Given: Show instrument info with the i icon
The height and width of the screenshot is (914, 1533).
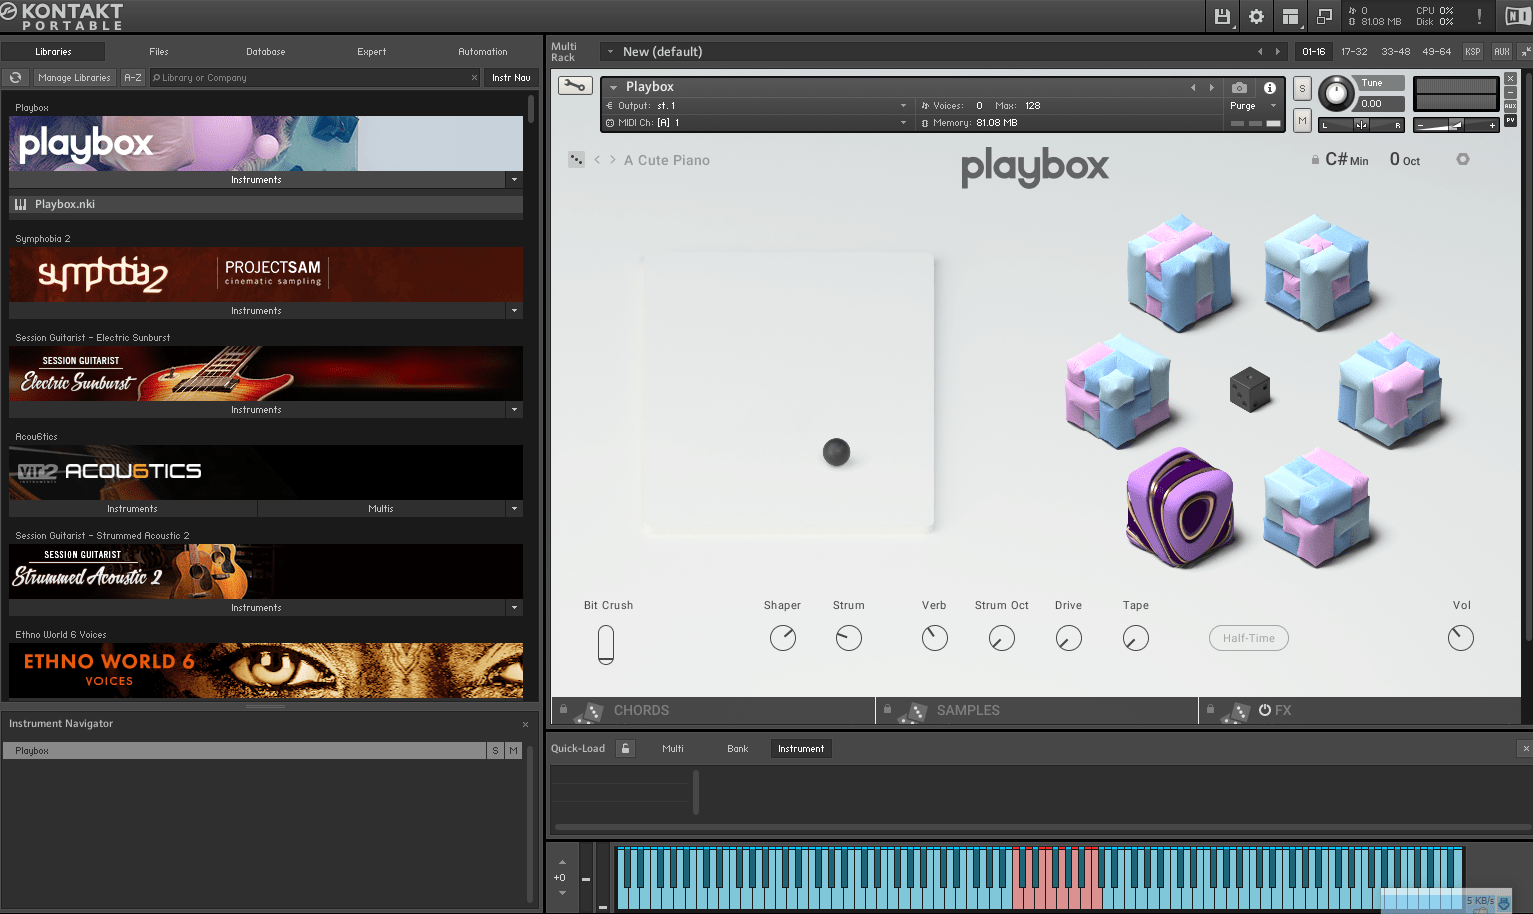Looking at the screenshot, I should [x=1270, y=87].
